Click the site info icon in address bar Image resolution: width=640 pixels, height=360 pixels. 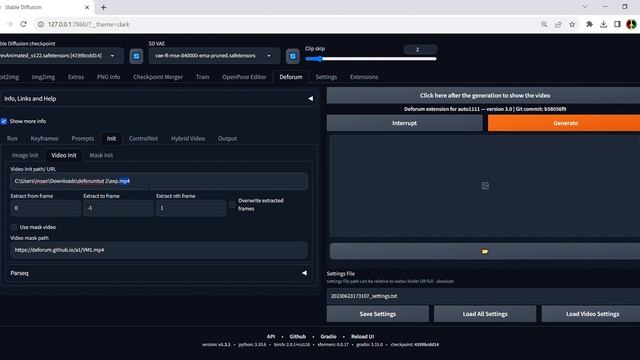coord(40,24)
